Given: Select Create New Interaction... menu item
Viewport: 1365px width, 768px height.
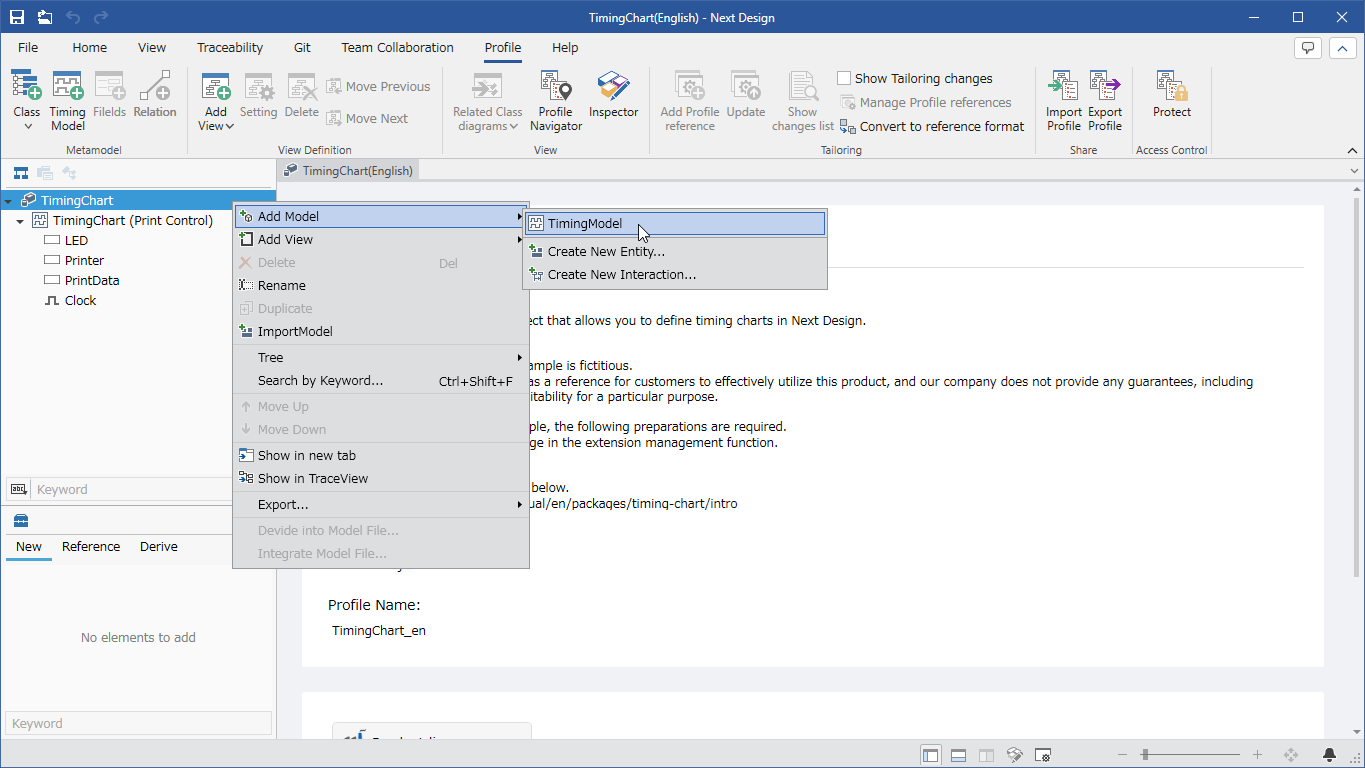Looking at the screenshot, I should coord(675,274).
